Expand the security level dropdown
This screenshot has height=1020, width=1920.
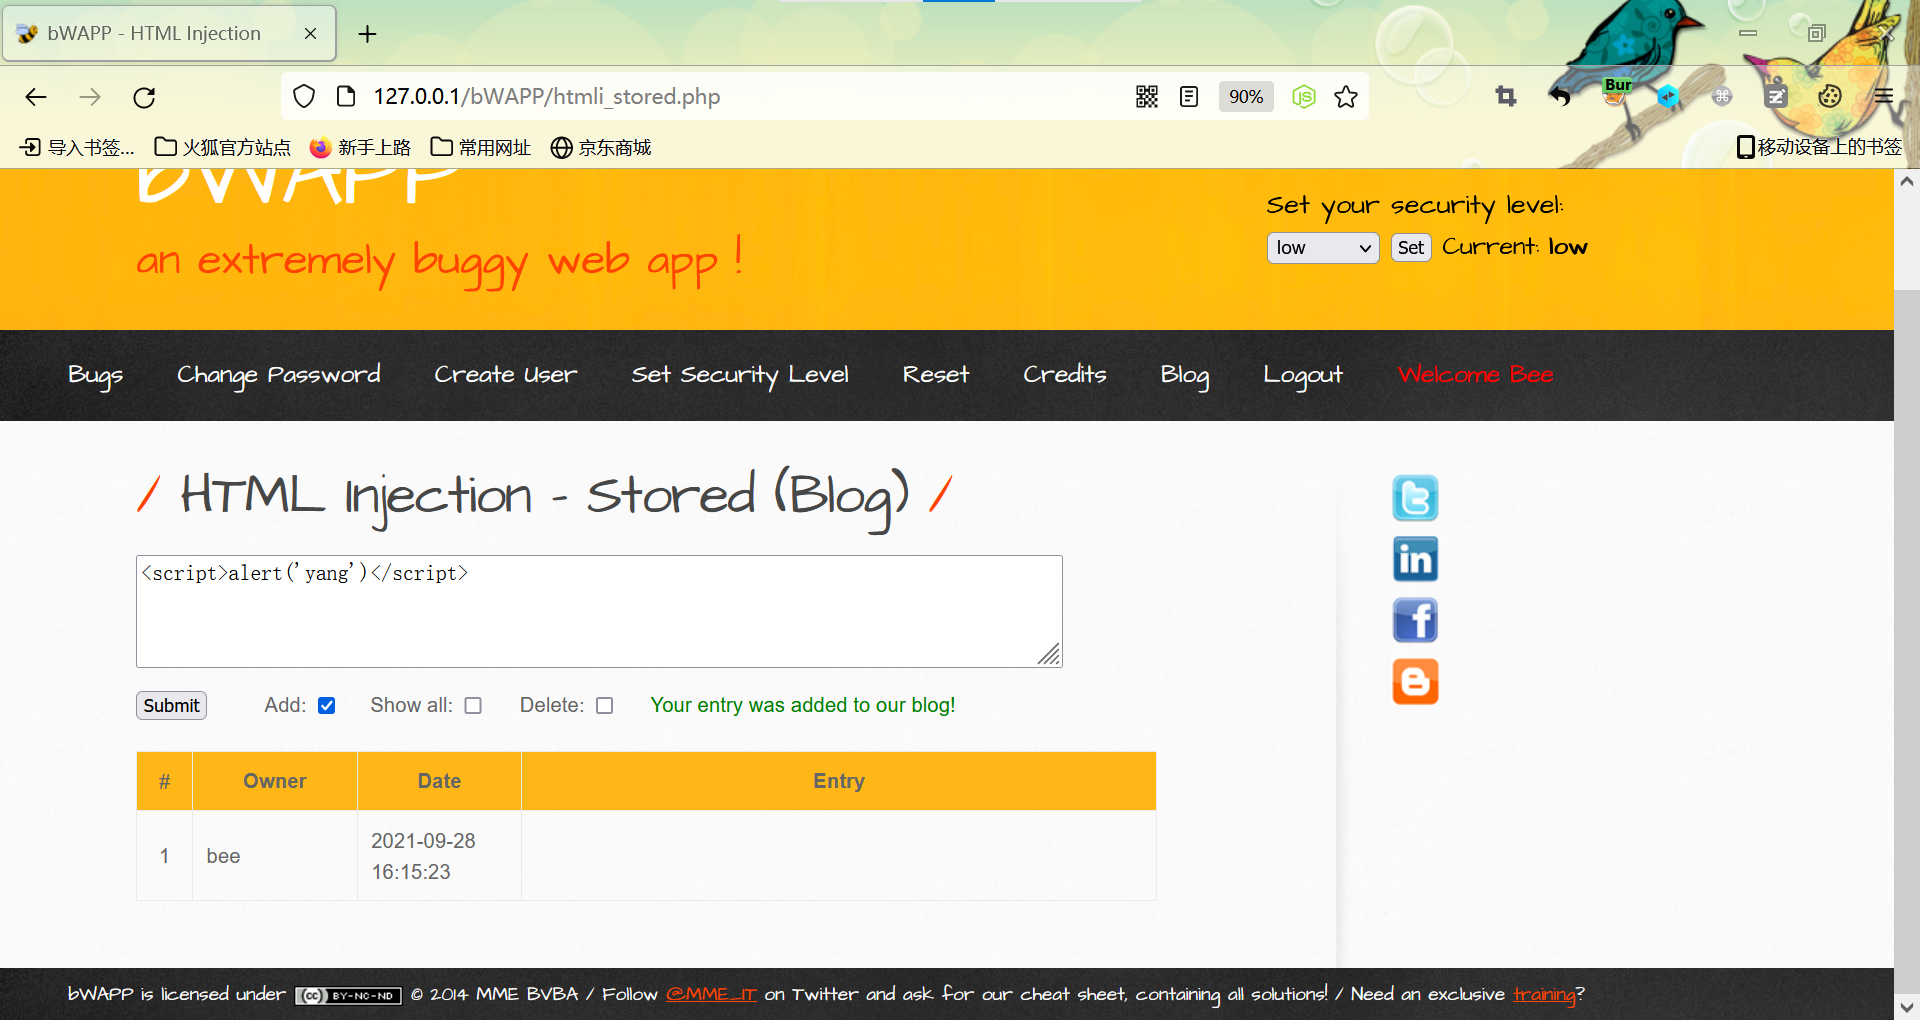(1323, 248)
